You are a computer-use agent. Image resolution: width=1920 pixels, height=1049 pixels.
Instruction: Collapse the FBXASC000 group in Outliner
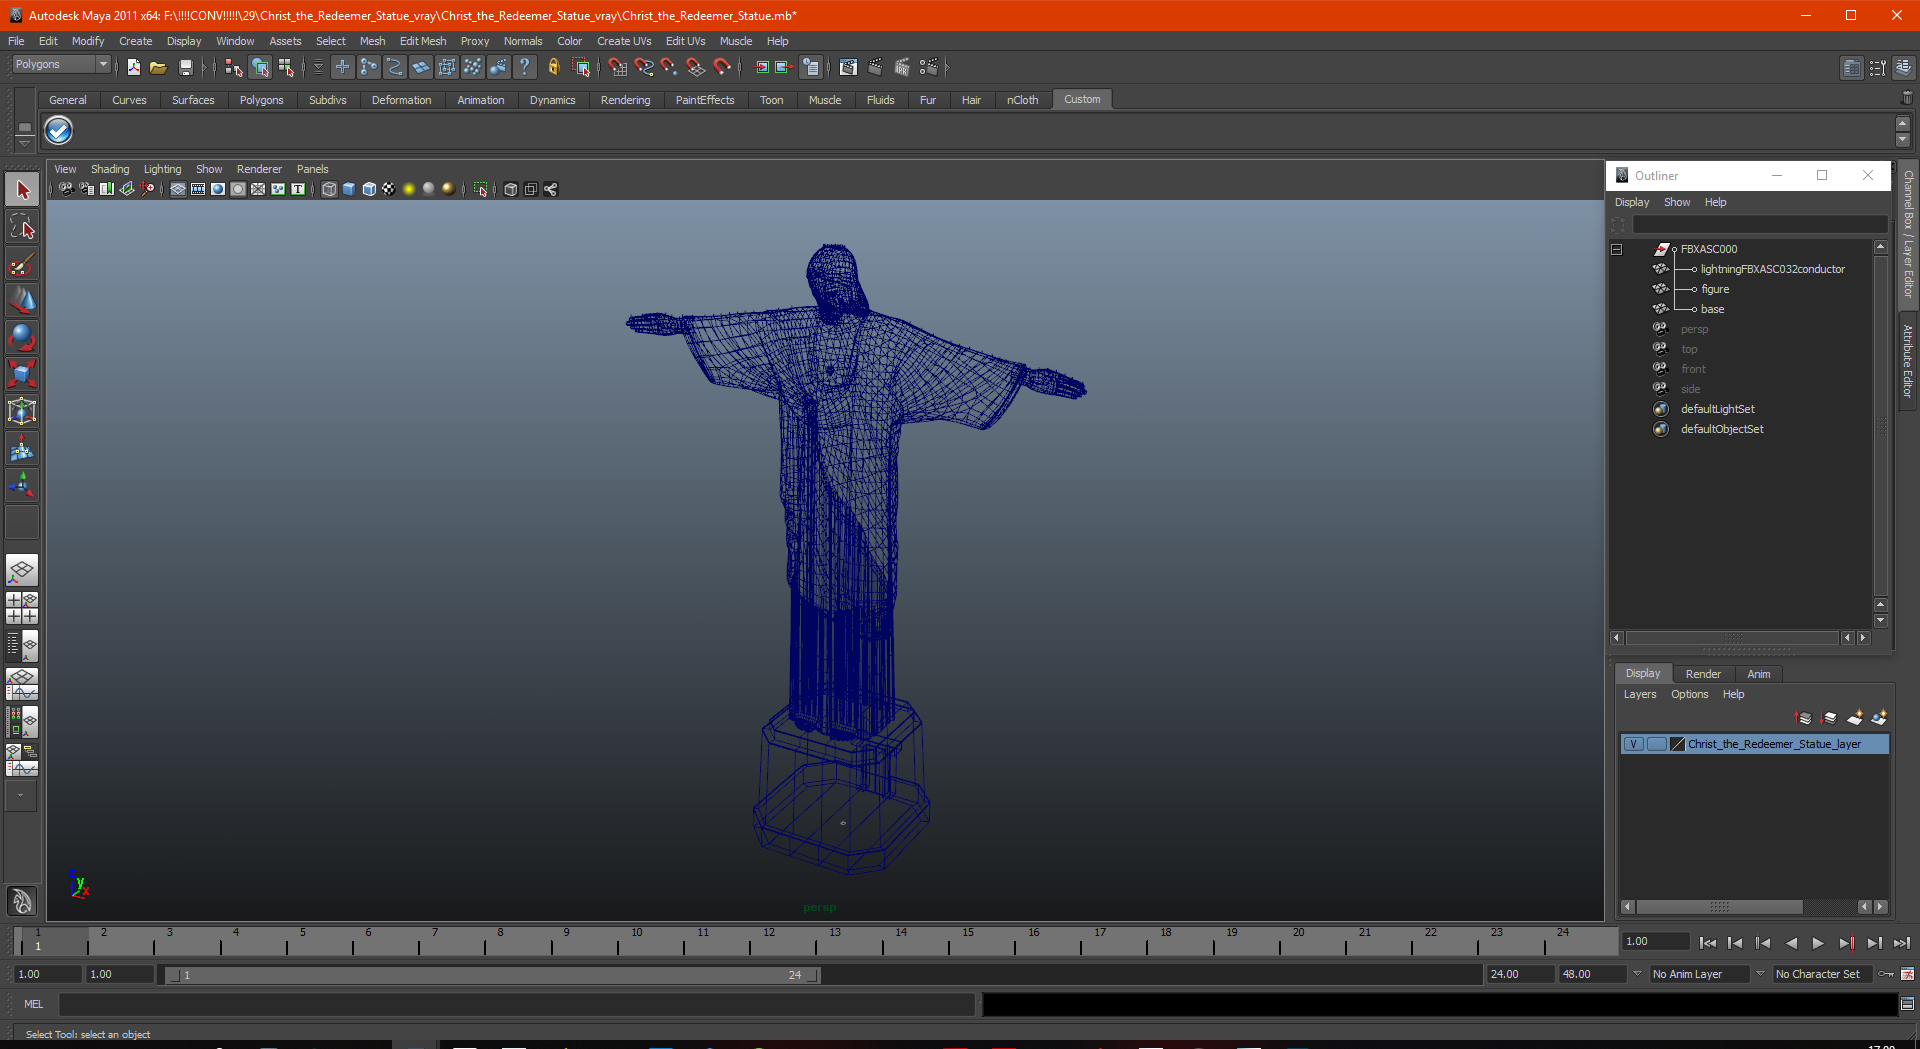[x=1617, y=249]
